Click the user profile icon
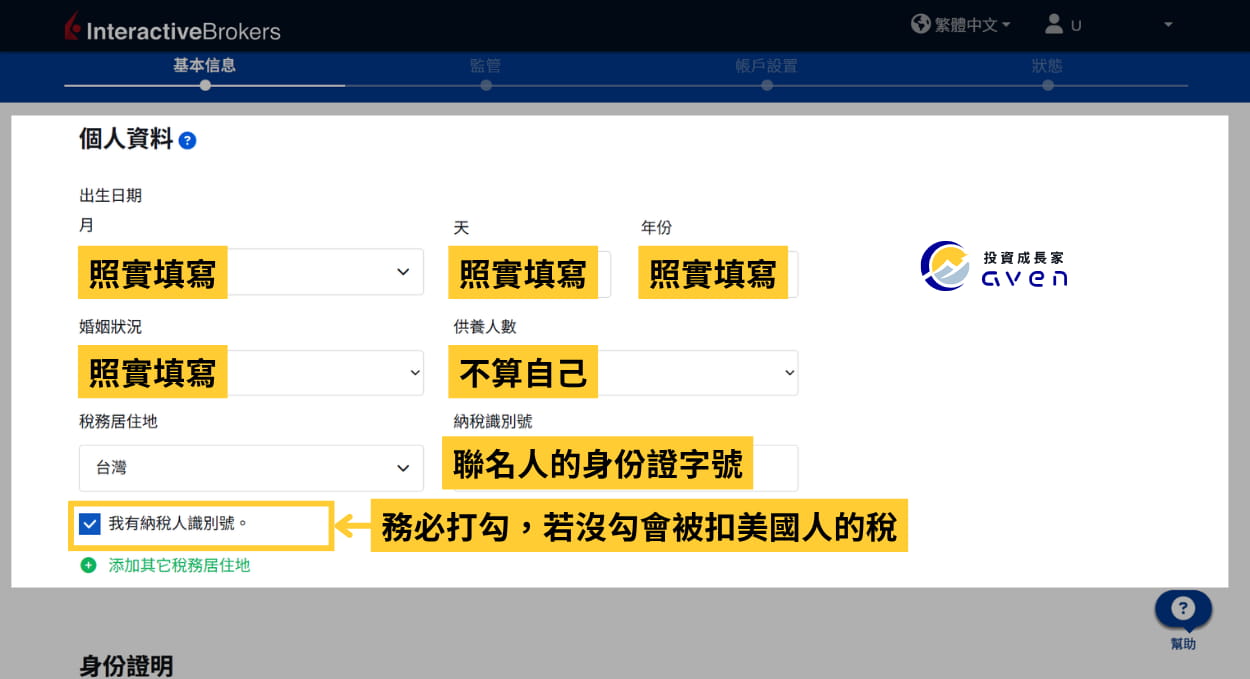This screenshot has width=1250, height=679. pyautogui.click(x=1053, y=24)
